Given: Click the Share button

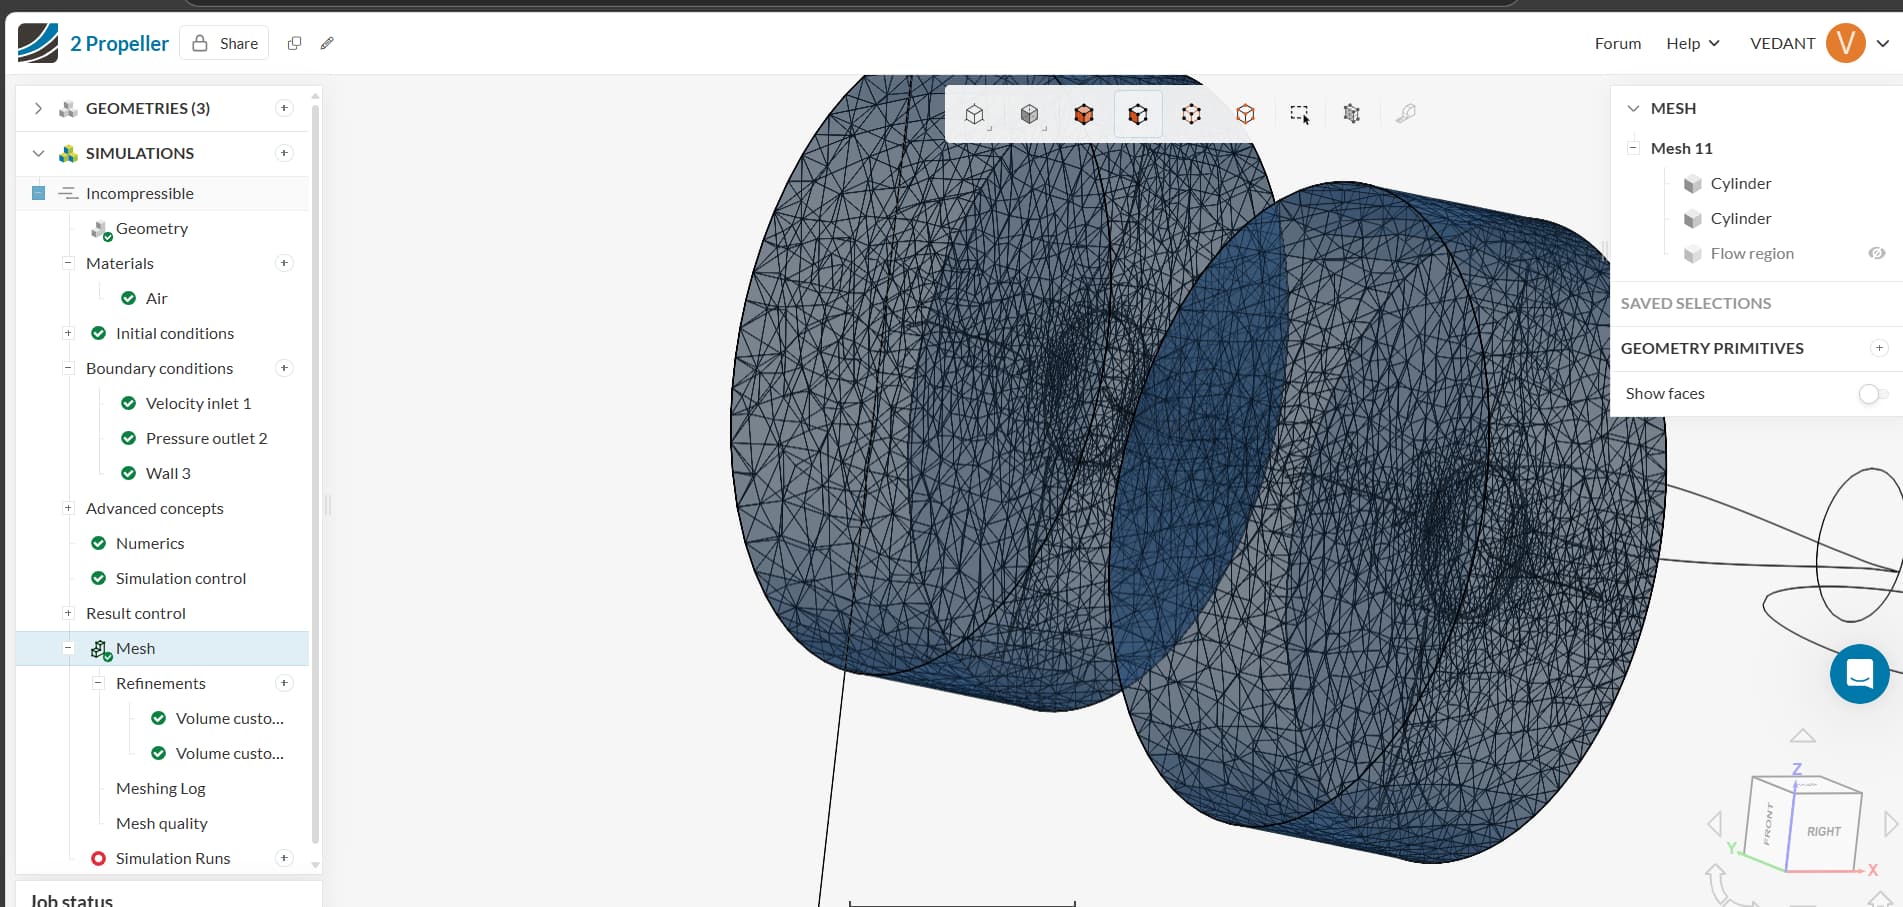Looking at the screenshot, I should point(224,43).
